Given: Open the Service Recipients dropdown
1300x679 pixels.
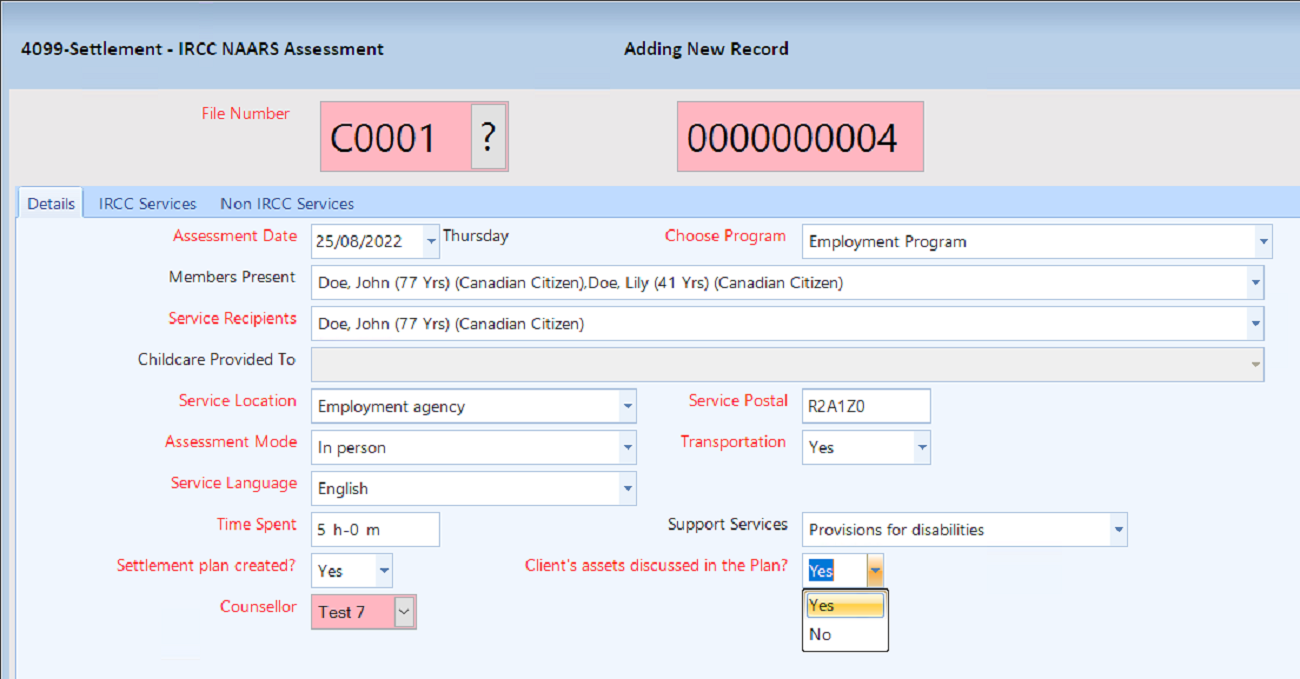Looking at the screenshot, I should [x=1255, y=324].
